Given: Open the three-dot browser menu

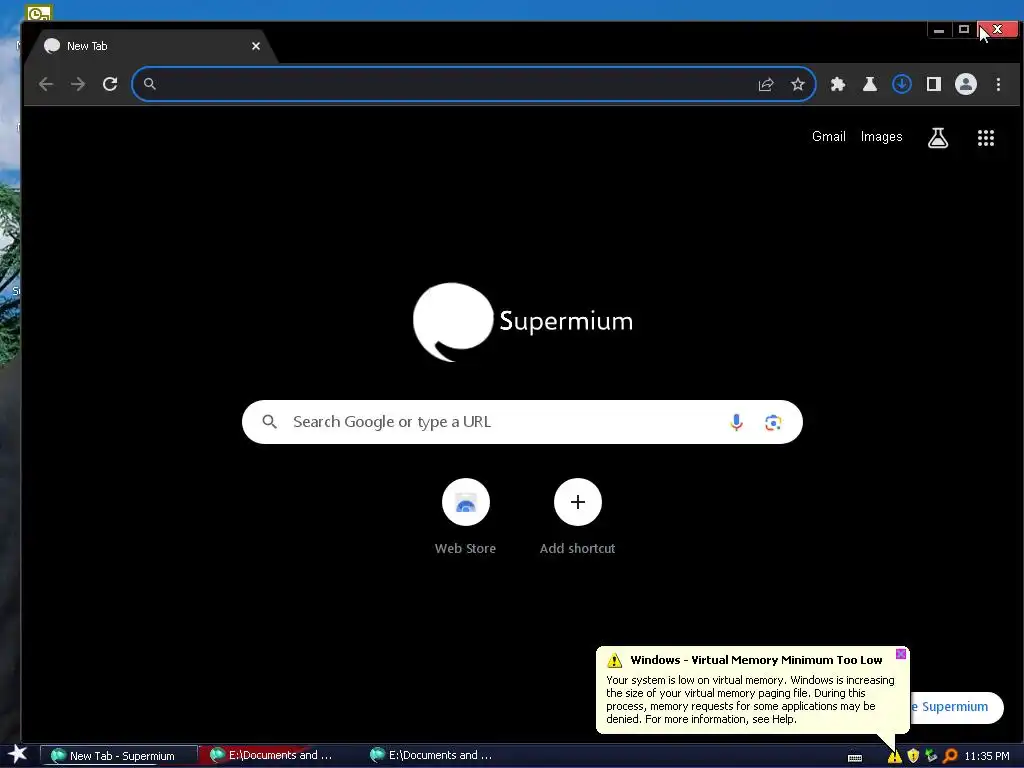Looking at the screenshot, I should (x=998, y=84).
